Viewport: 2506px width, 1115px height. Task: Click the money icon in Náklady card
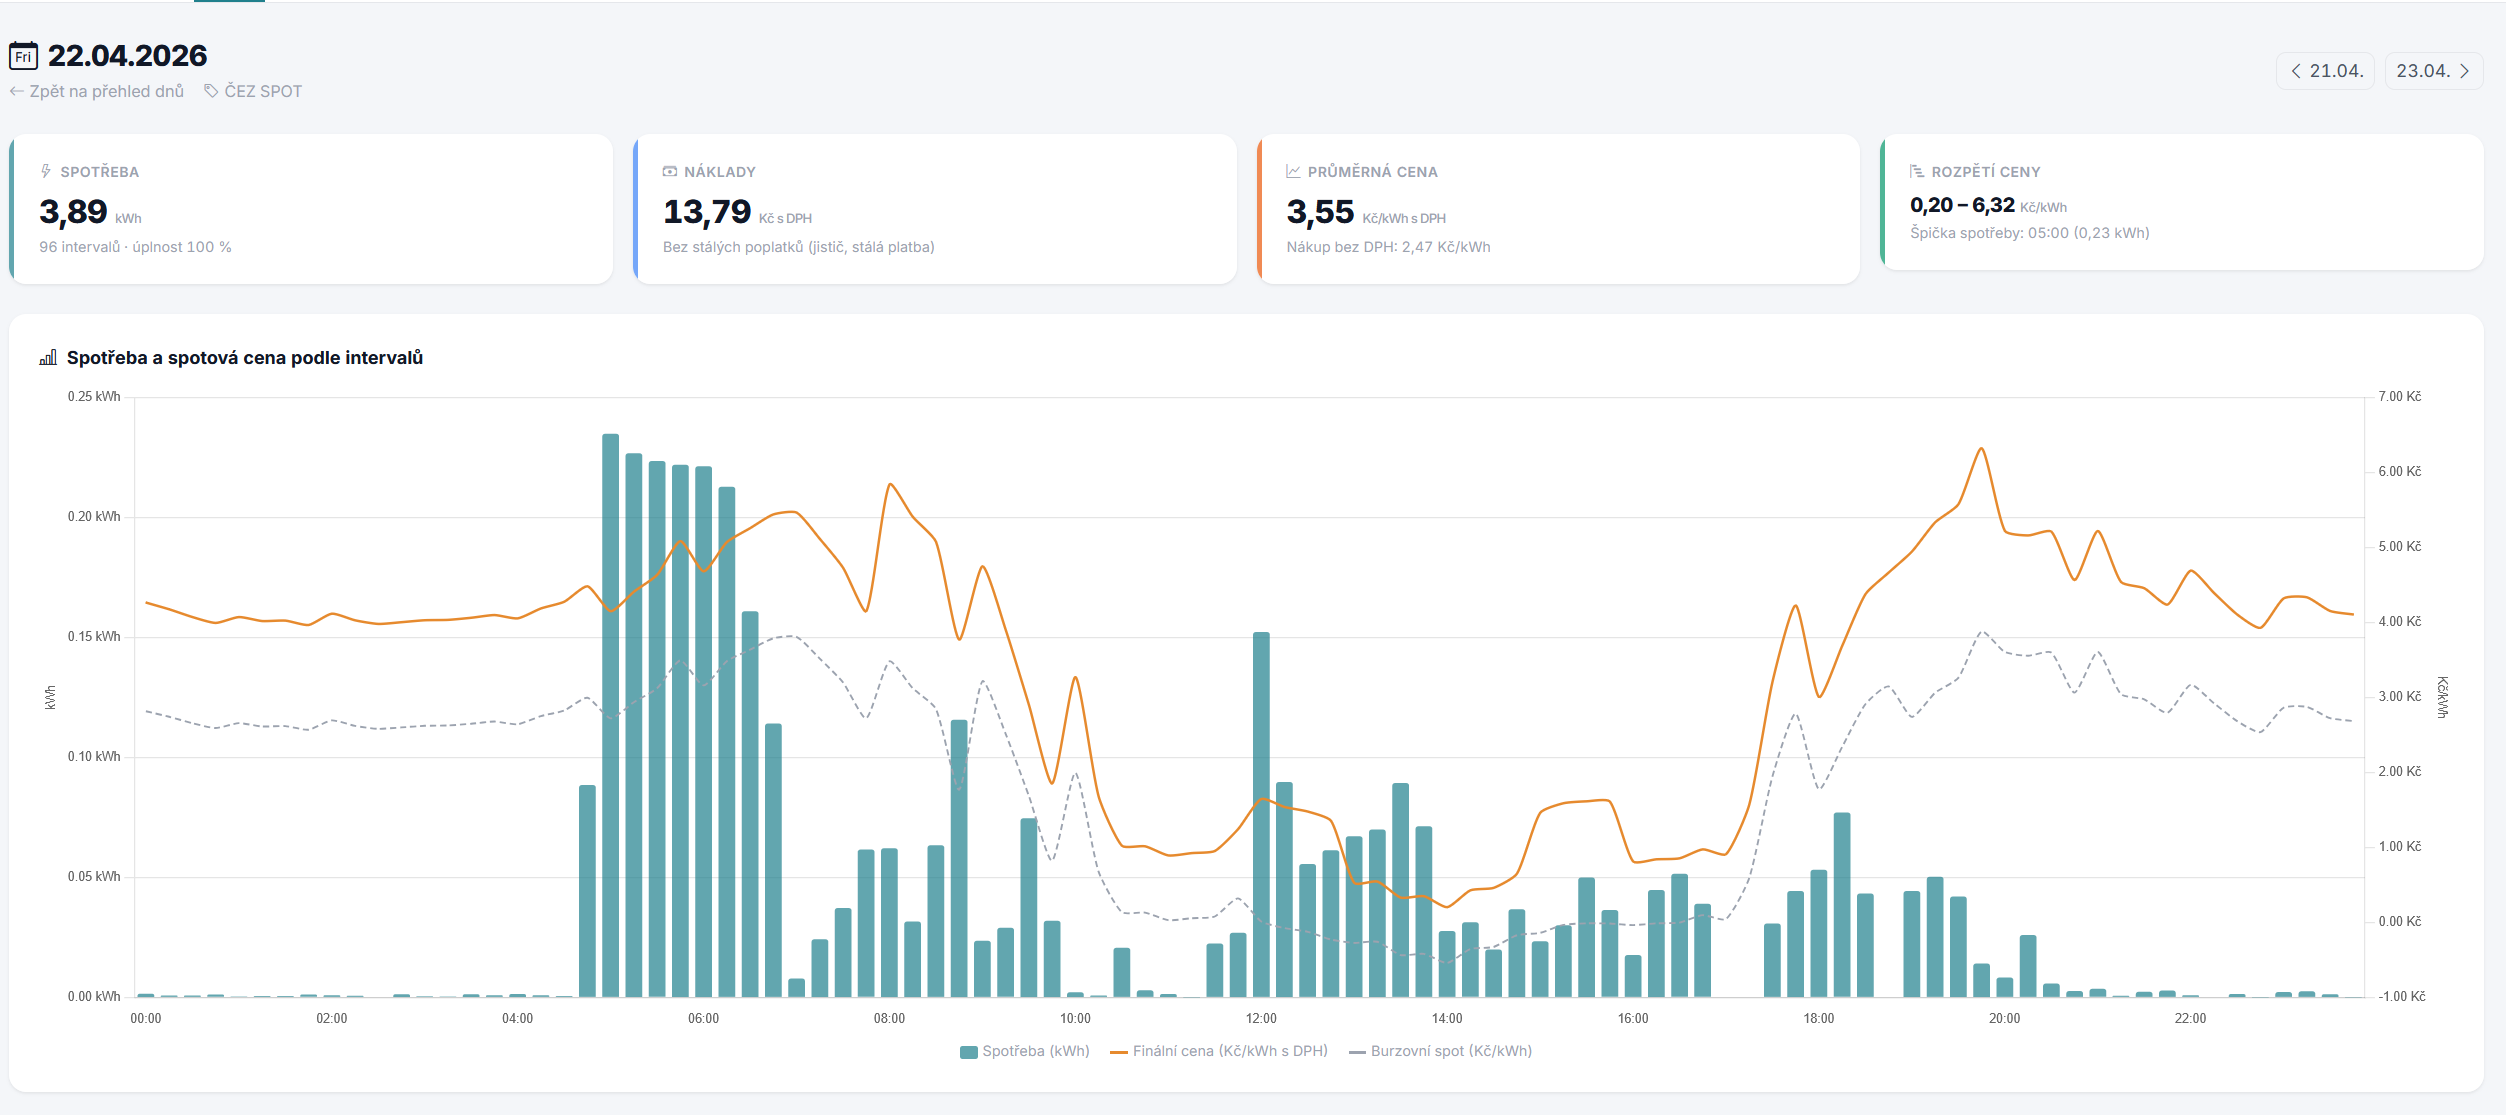[x=670, y=171]
